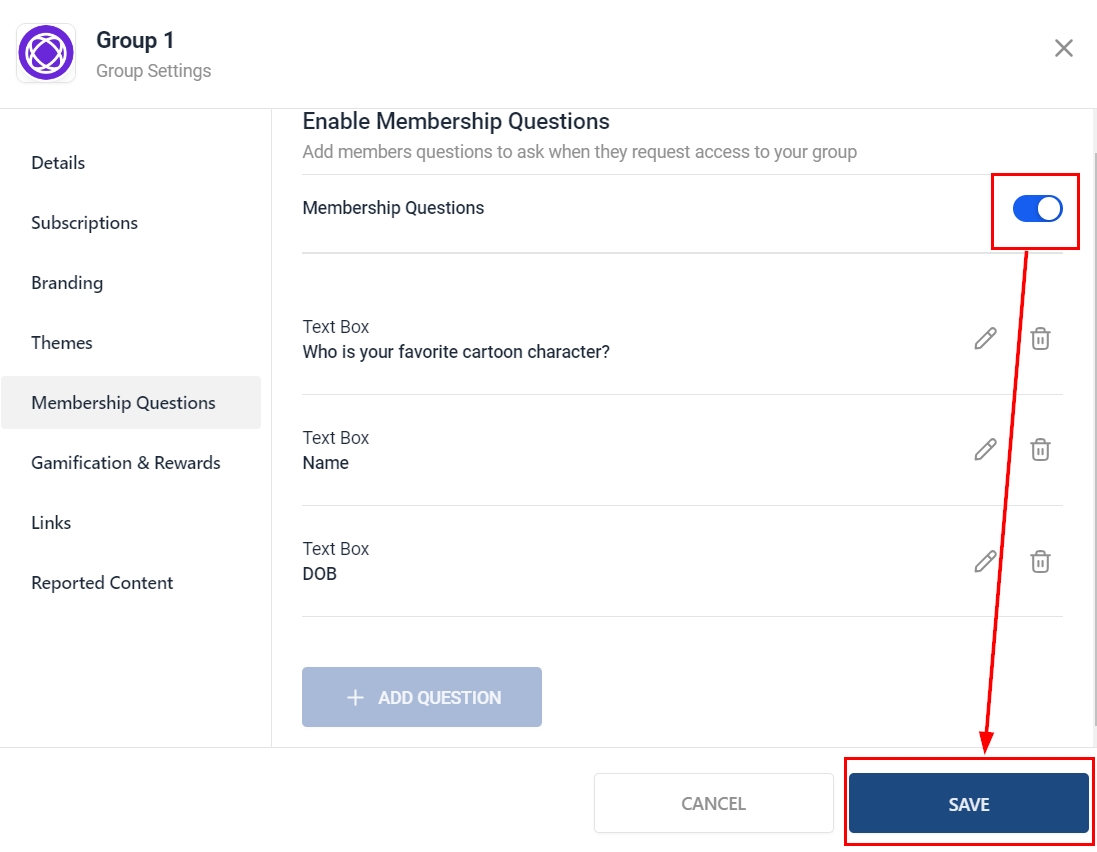Trash the Name text box question
Image resolution: width=1097 pixels, height=852 pixels.
pyautogui.click(x=1040, y=450)
